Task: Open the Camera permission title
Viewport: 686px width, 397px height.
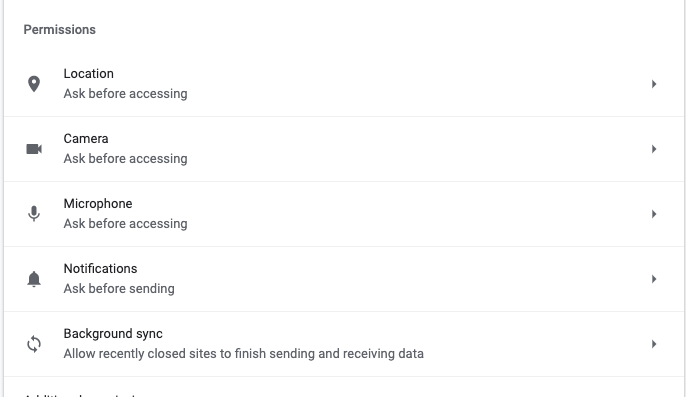Action: tap(86, 138)
